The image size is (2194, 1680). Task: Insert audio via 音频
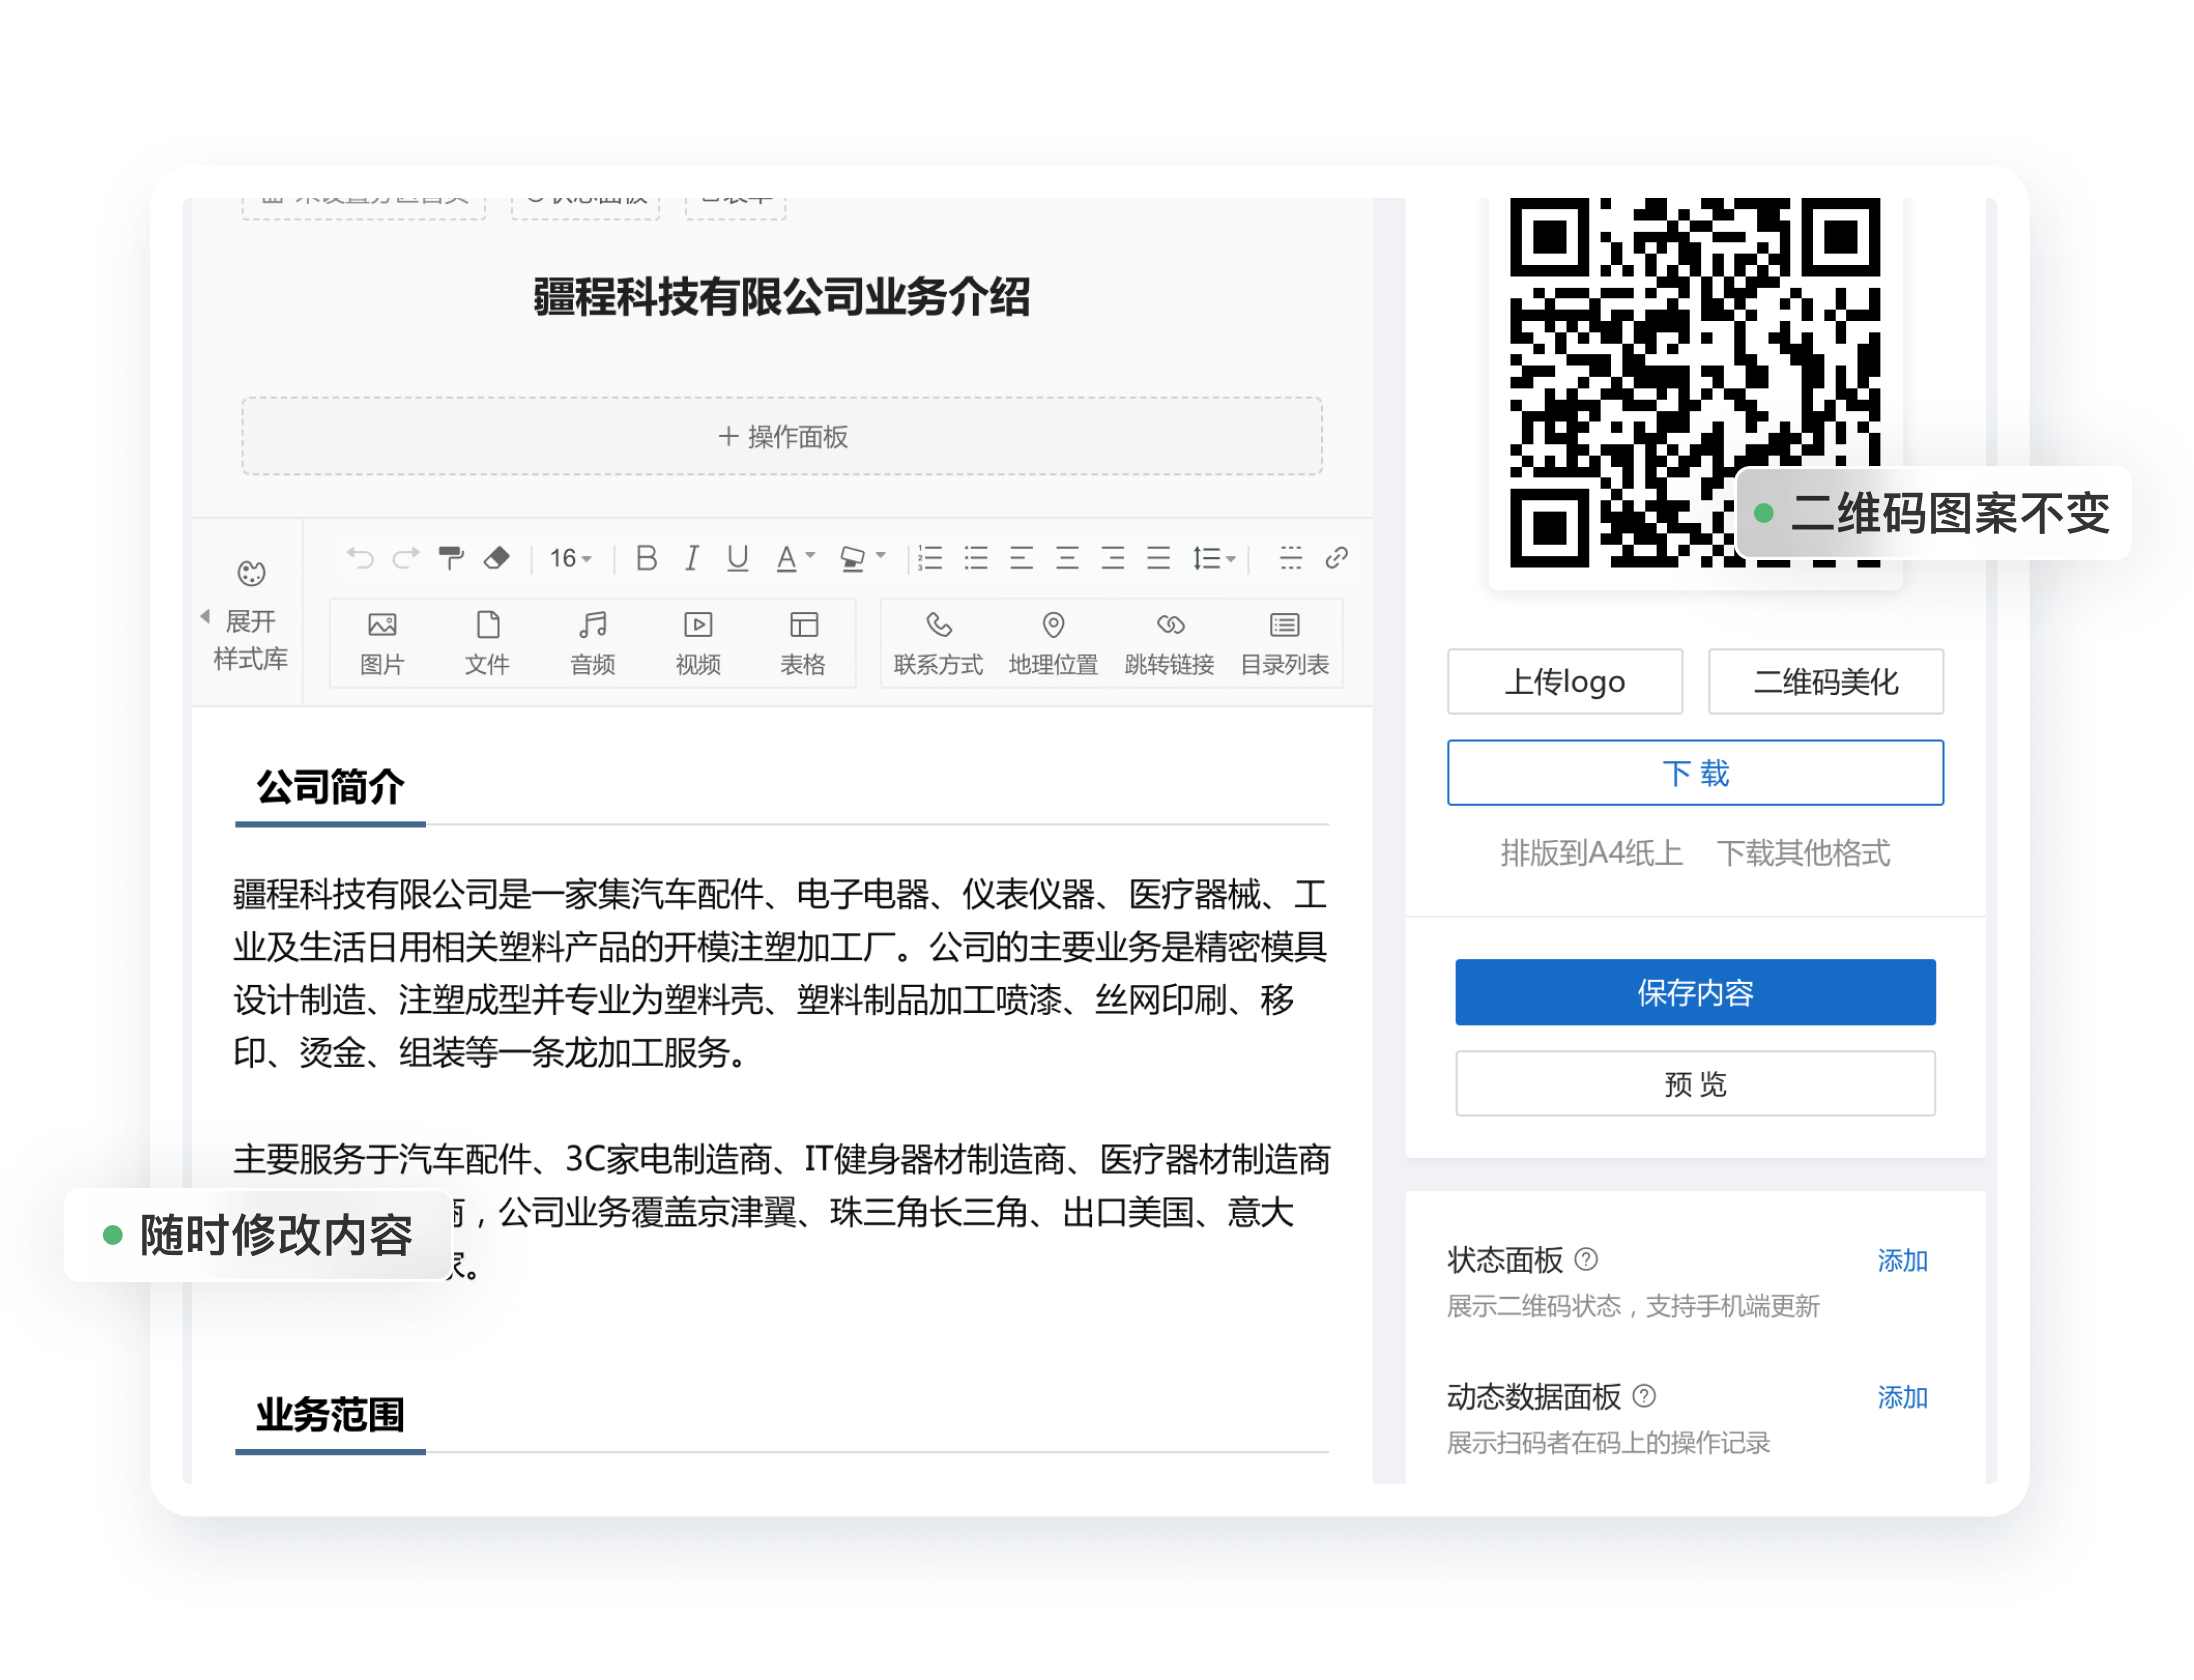(592, 643)
